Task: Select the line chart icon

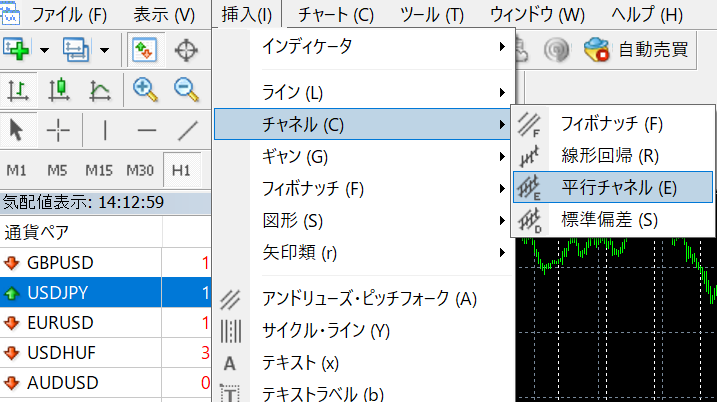Action: 100,90
